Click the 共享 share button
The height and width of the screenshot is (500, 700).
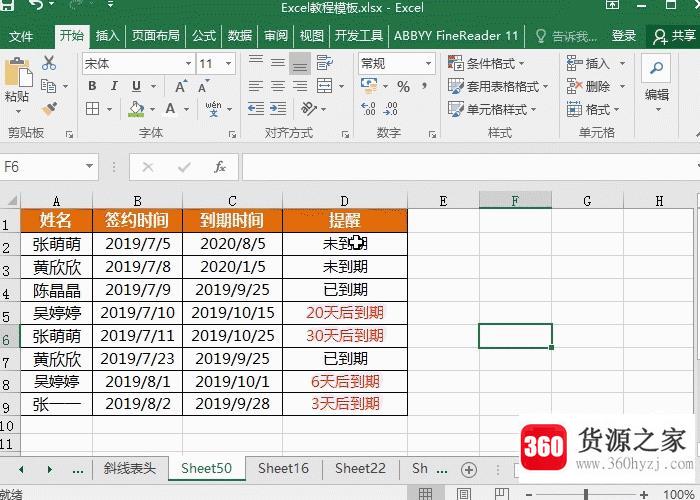674,36
